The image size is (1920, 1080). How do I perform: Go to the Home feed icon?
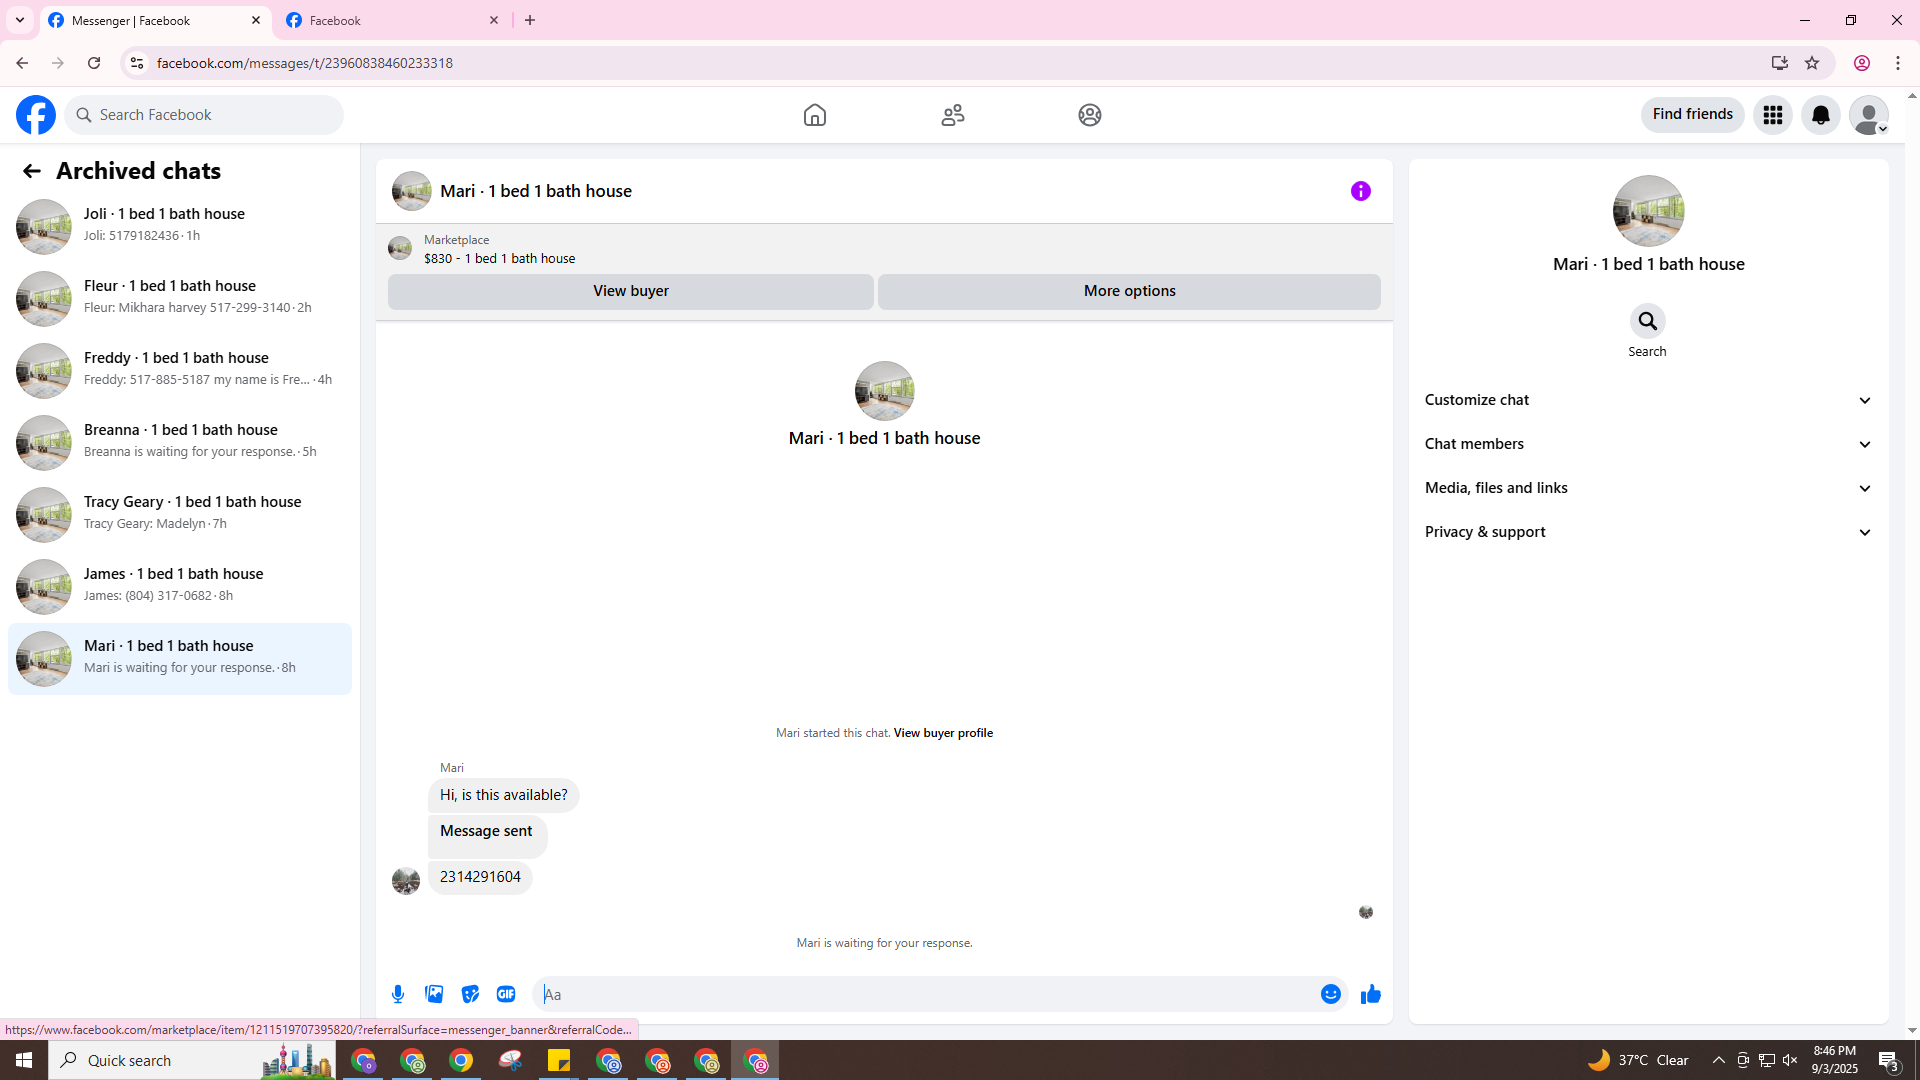coord(815,115)
